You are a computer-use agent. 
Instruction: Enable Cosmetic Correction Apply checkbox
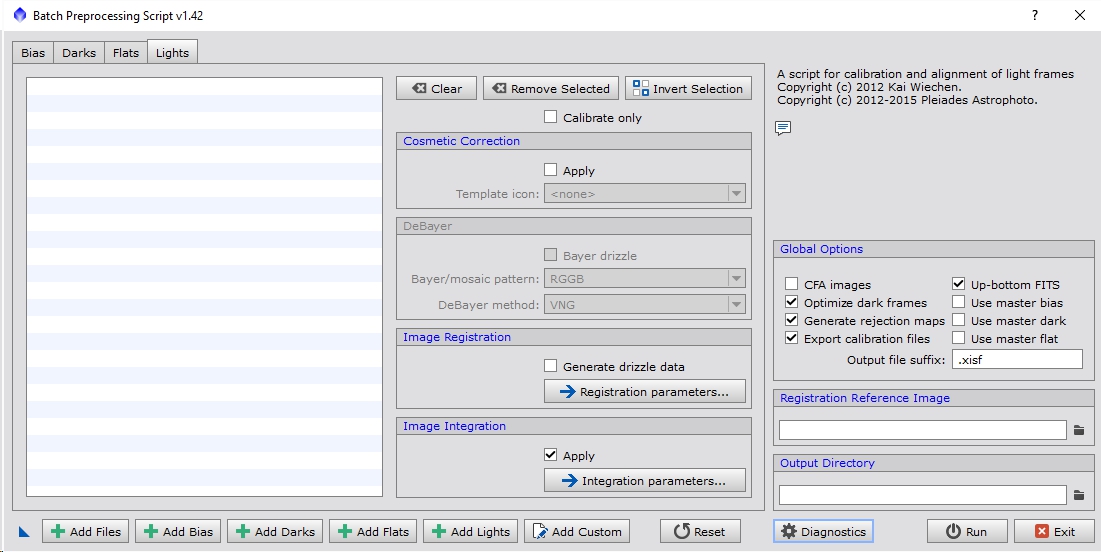(x=550, y=170)
